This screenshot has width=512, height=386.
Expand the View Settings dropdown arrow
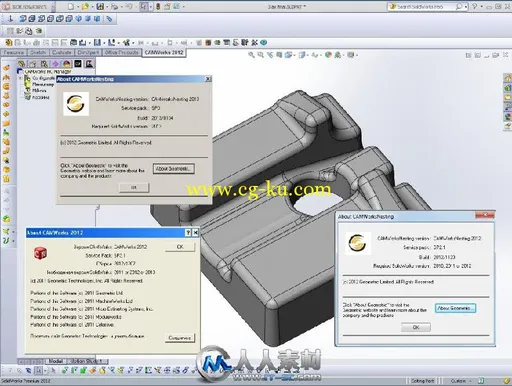pos(356,55)
